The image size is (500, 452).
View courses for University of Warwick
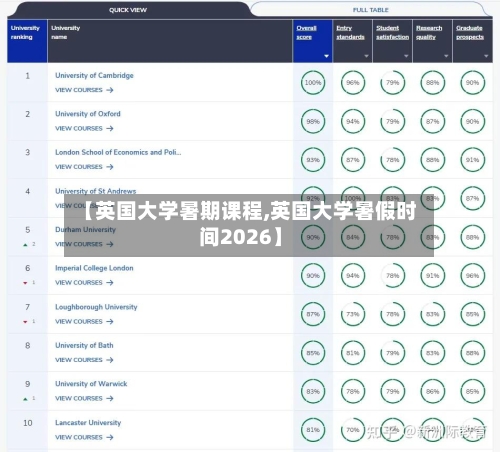point(84,398)
